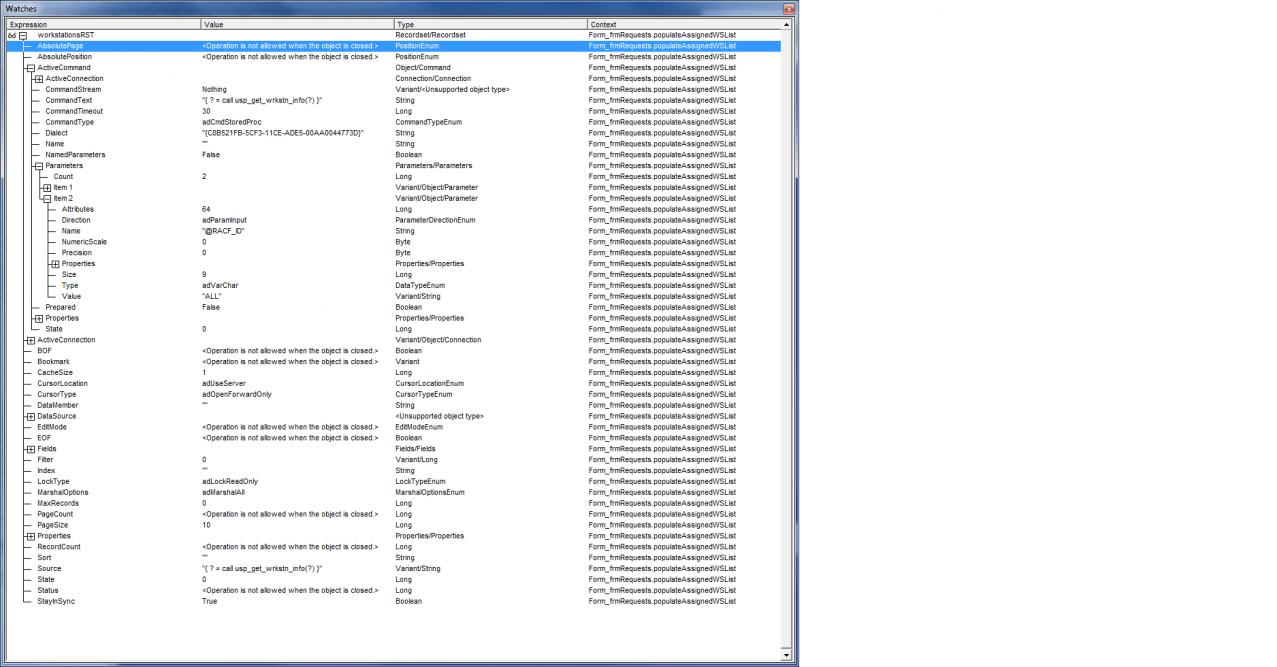Expand ActiveConnection of type Connection/Connection
Screen dimensions: 1277x667
(x=38, y=79)
